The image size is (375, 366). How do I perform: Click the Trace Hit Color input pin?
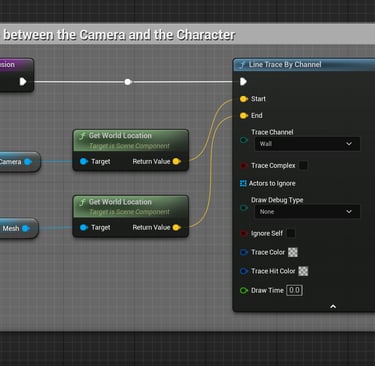click(244, 271)
